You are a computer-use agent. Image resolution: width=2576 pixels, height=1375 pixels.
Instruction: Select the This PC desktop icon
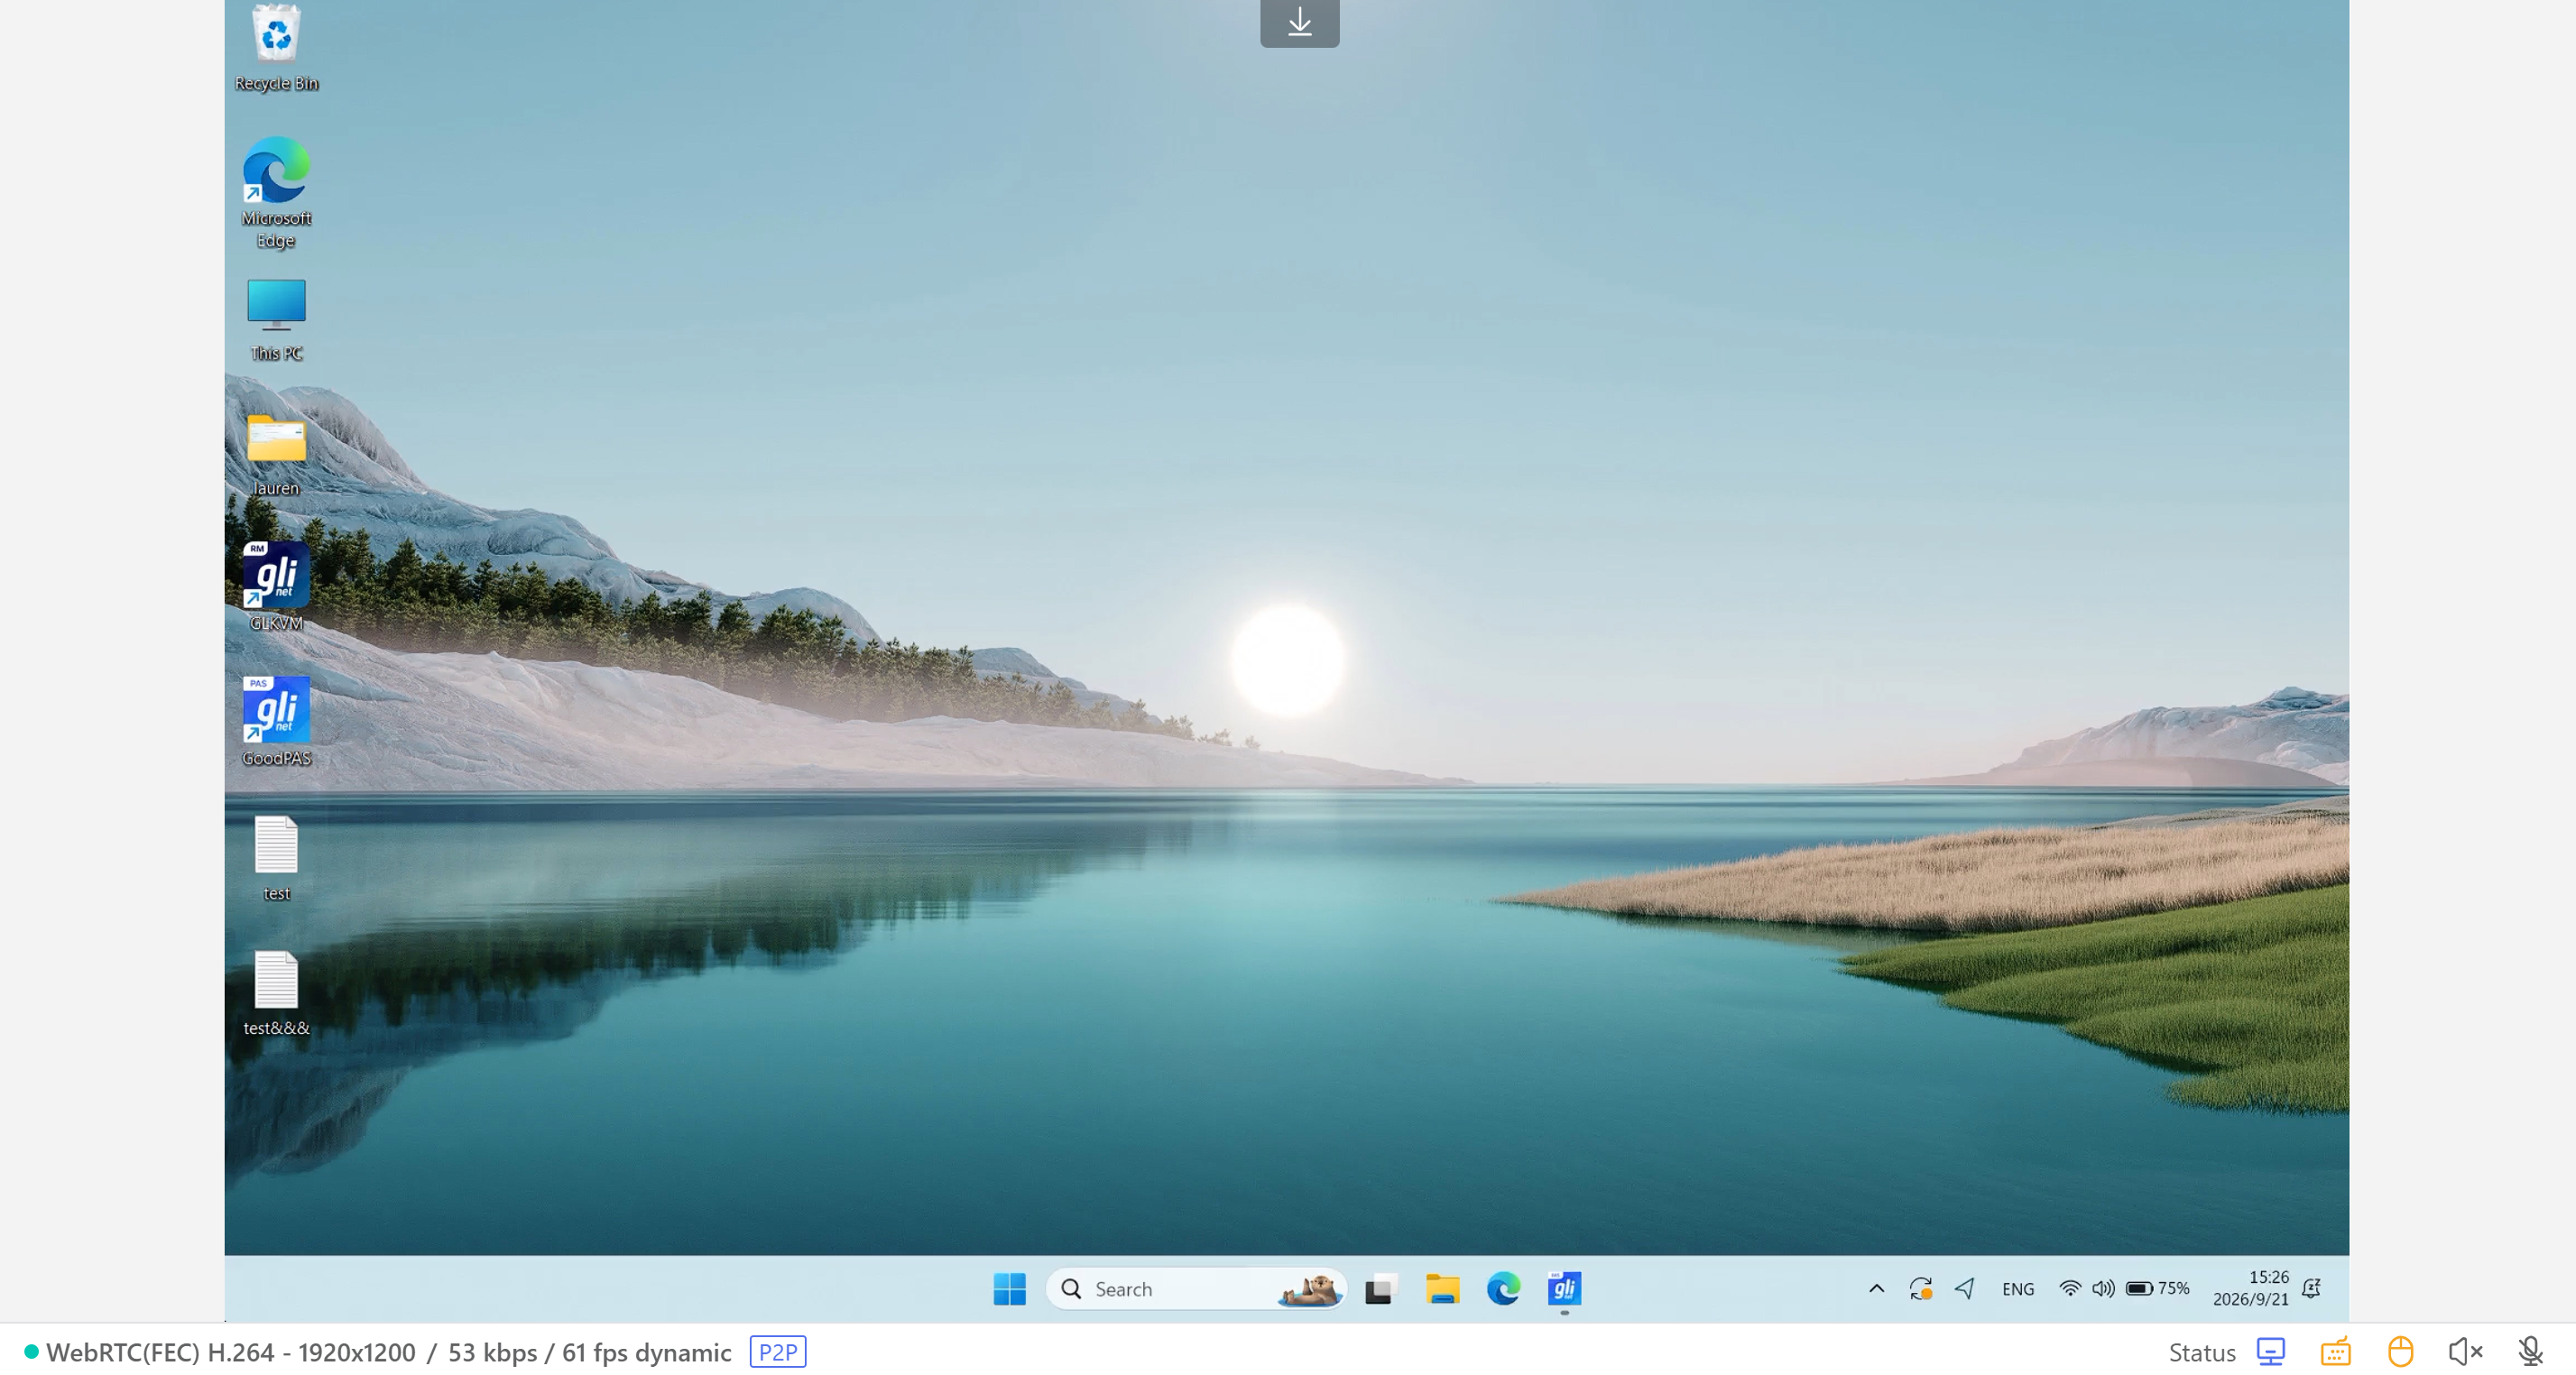(x=276, y=320)
